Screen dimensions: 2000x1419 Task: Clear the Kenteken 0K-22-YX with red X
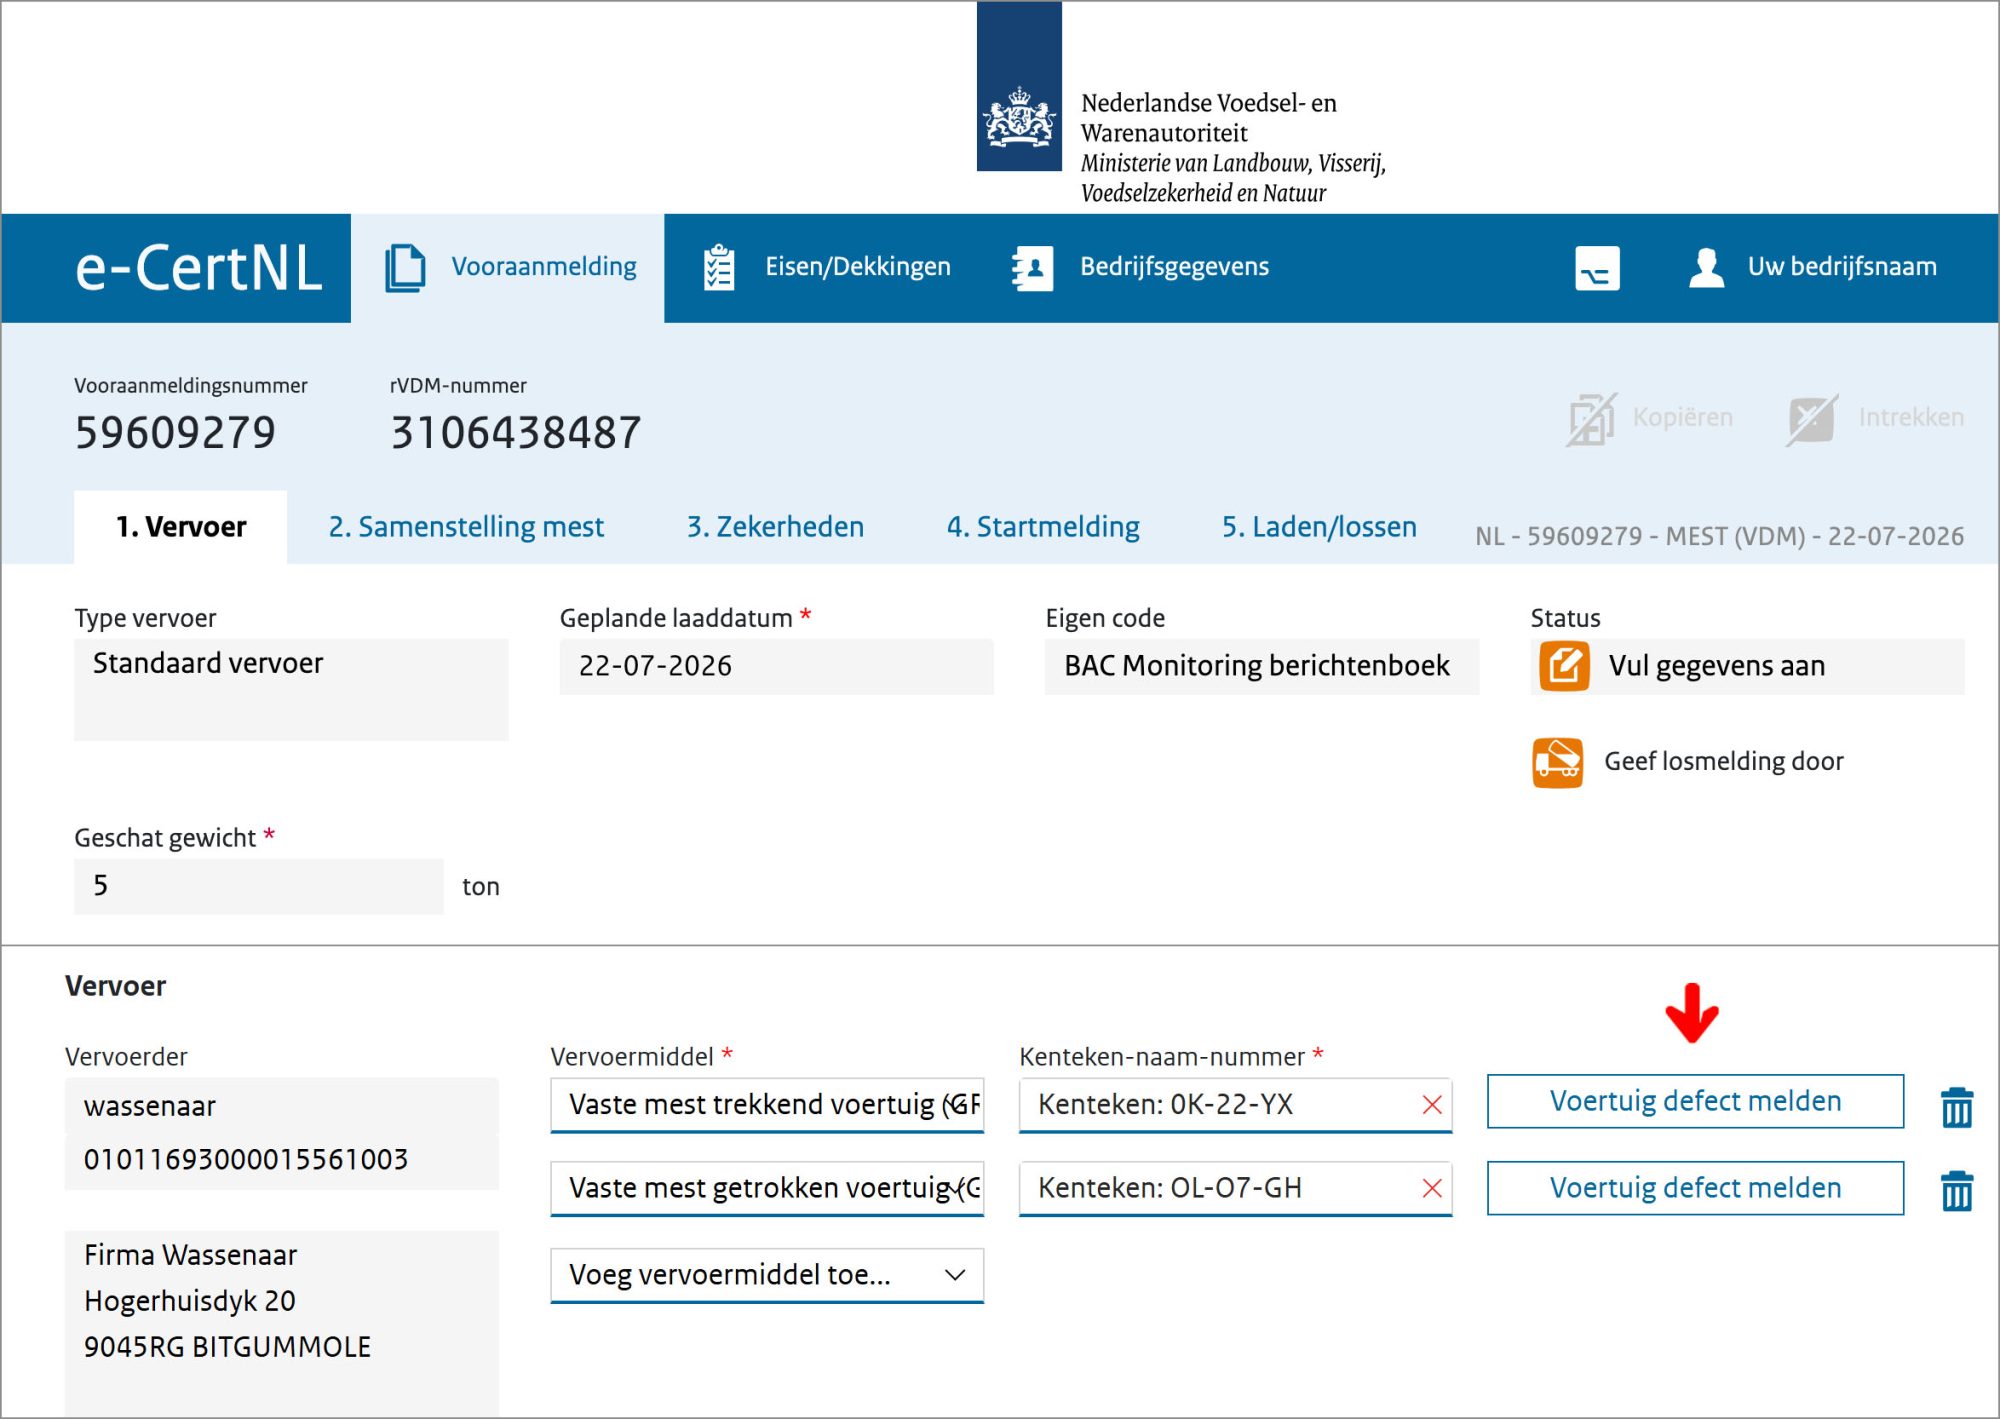(1432, 1105)
